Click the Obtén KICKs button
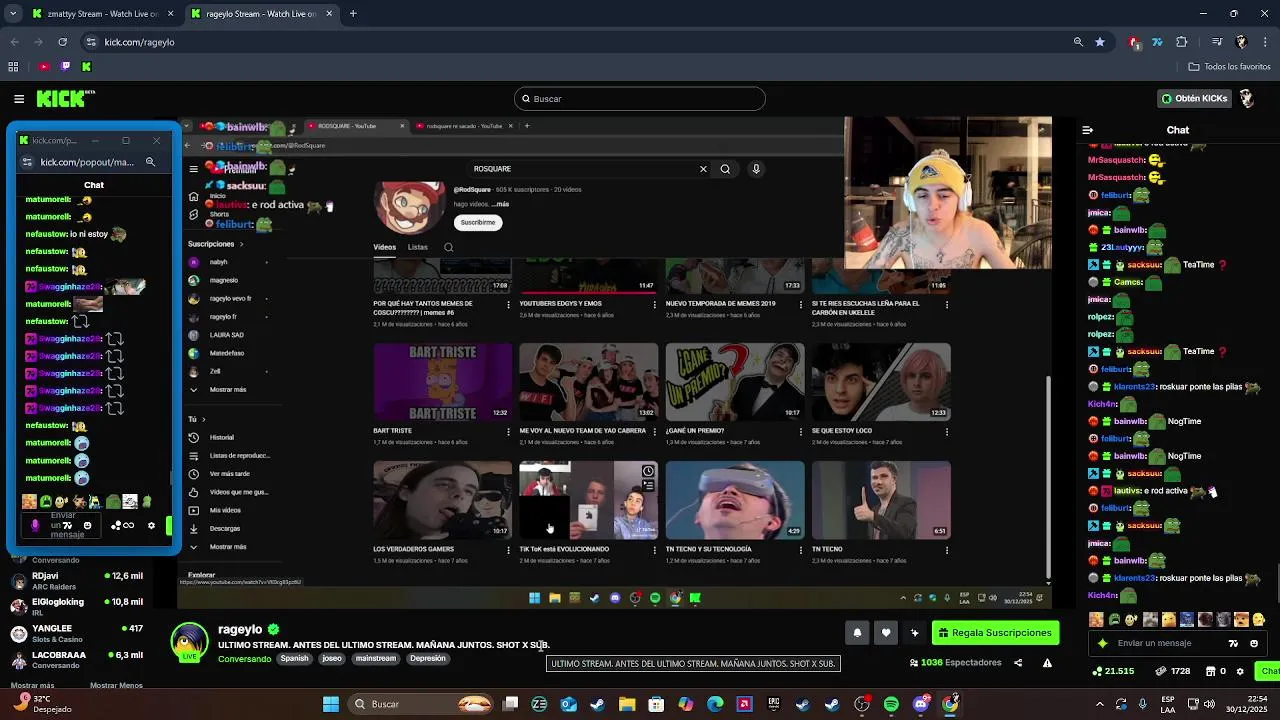Viewport: 1280px width, 720px height. point(1194,98)
